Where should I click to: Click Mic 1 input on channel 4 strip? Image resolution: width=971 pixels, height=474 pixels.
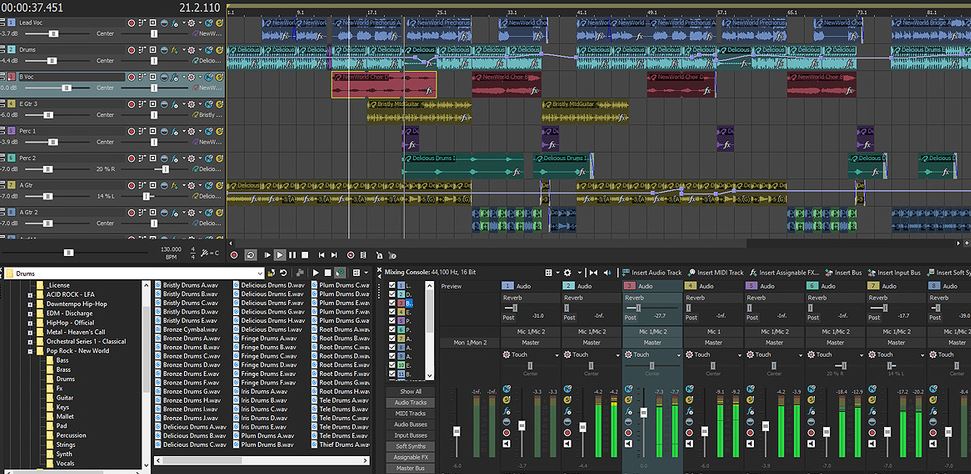[x=713, y=331]
